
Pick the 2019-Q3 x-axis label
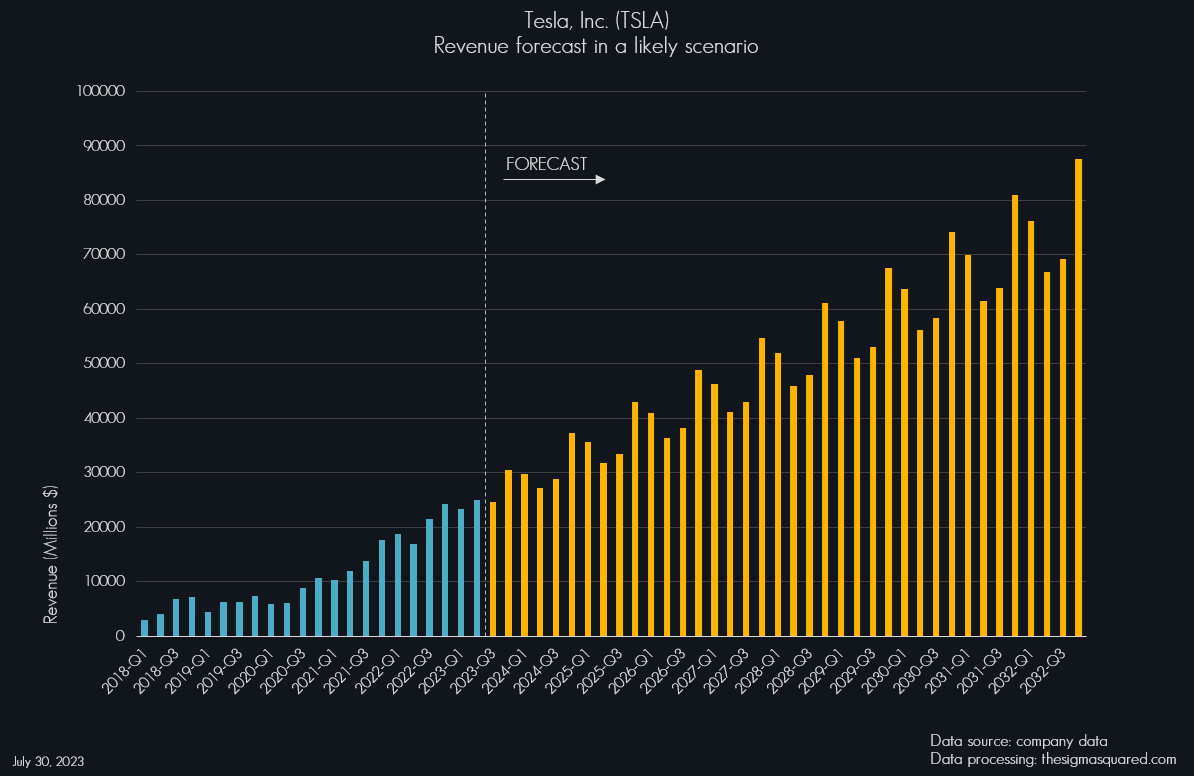(x=220, y=669)
